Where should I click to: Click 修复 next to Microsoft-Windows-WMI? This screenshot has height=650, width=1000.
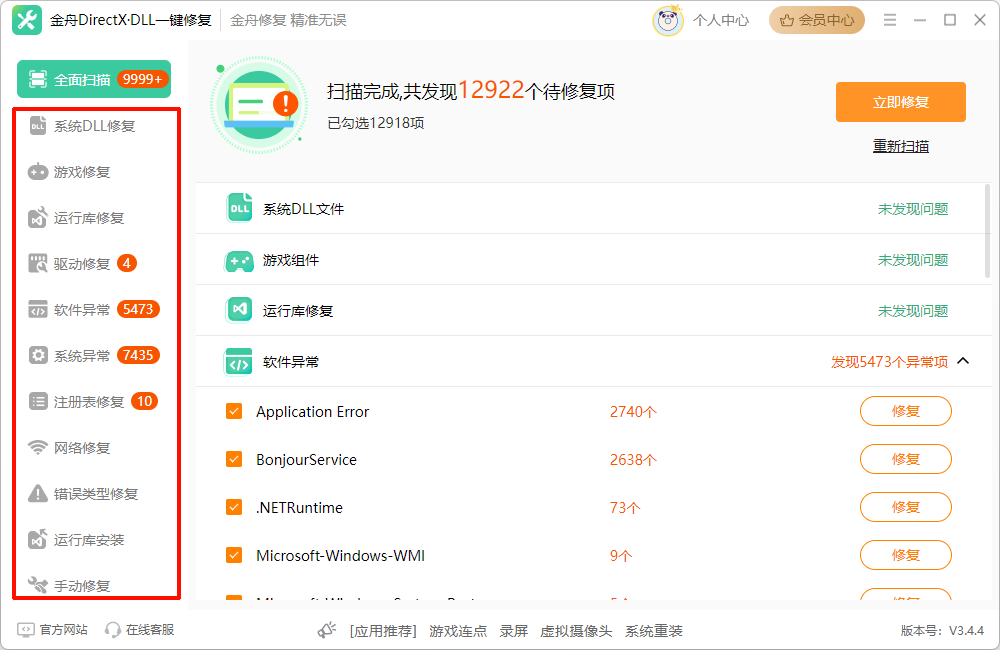click(x=905, y=555)
